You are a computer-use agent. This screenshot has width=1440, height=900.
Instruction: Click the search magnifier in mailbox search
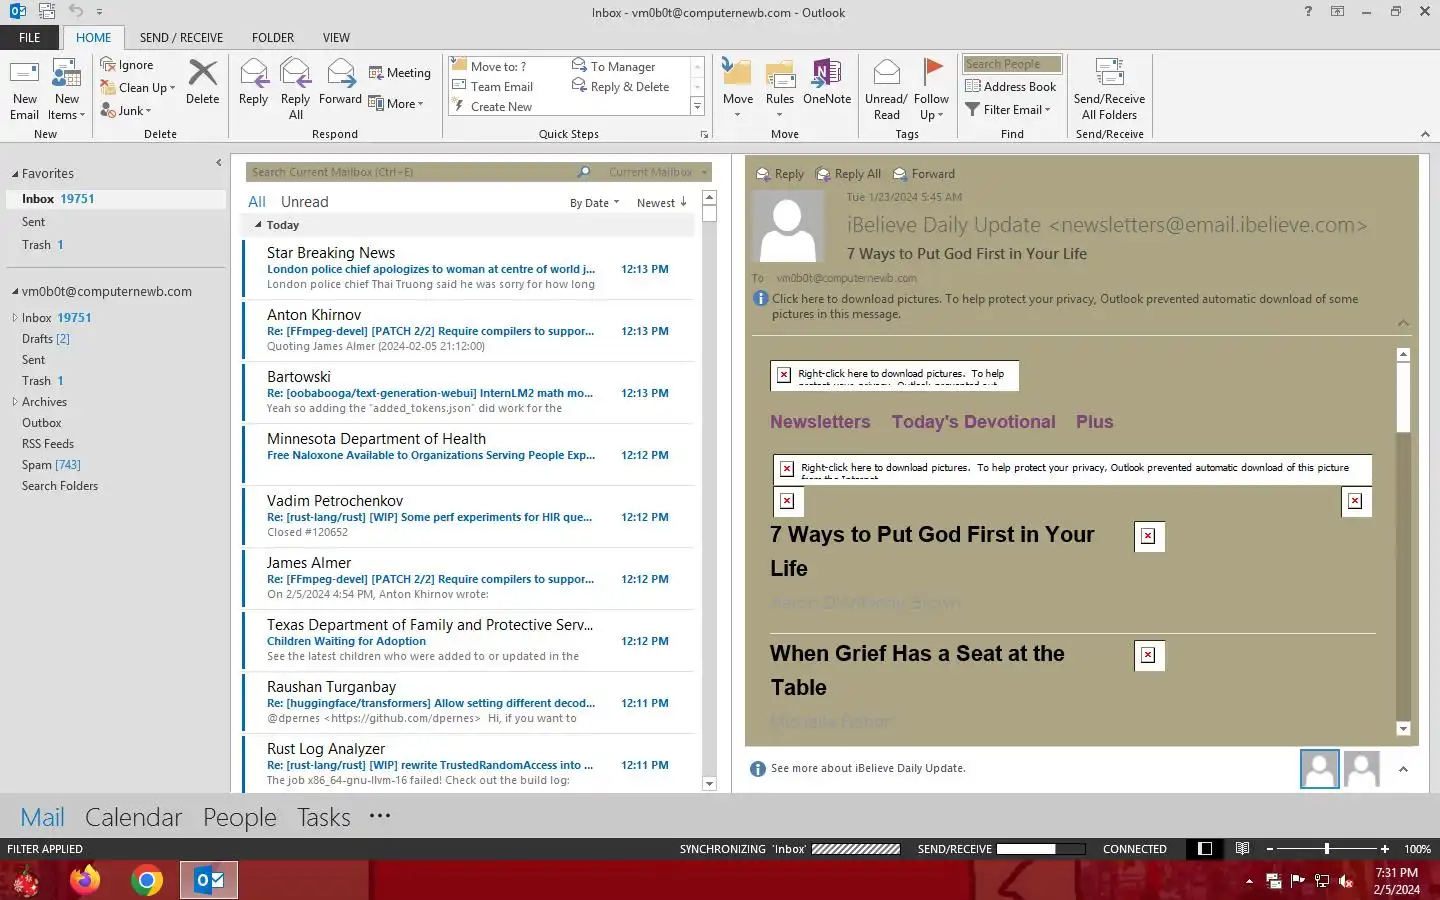point(584,172)
